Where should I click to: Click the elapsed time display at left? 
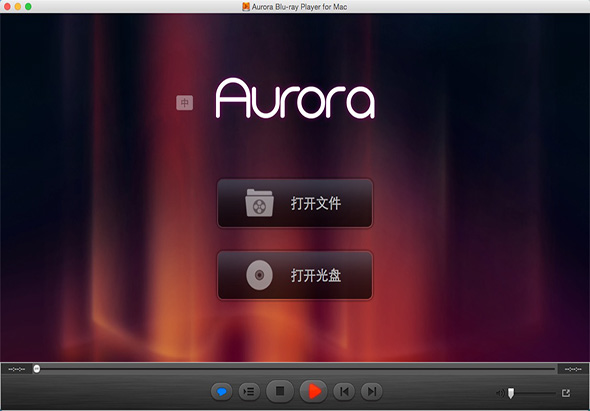17,369
